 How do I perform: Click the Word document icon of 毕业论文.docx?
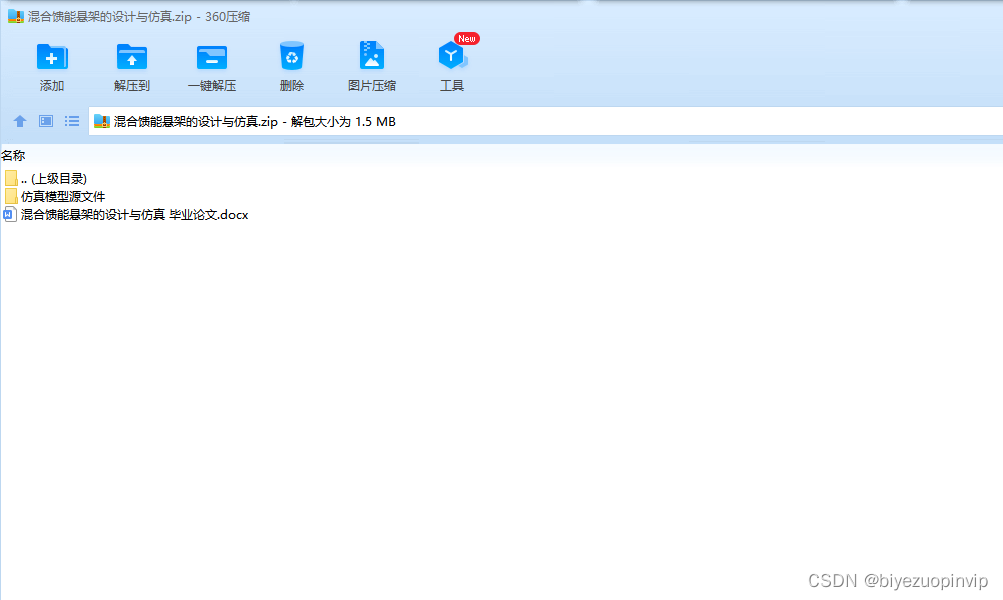coord(10,214)
